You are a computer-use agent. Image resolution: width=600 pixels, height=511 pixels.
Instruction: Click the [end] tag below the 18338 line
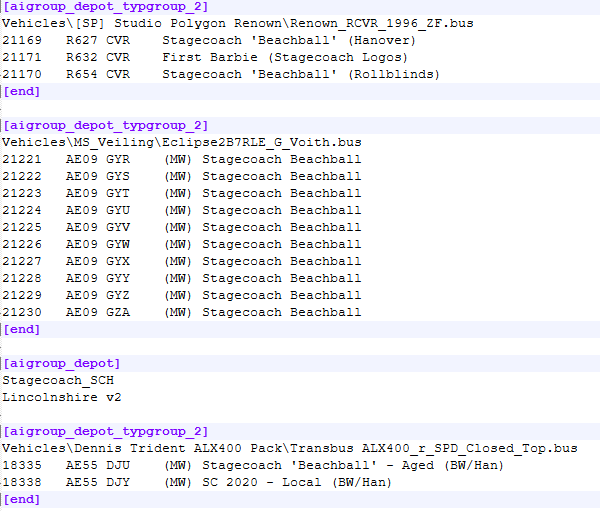pyautogui.click(x=22, y=499)
